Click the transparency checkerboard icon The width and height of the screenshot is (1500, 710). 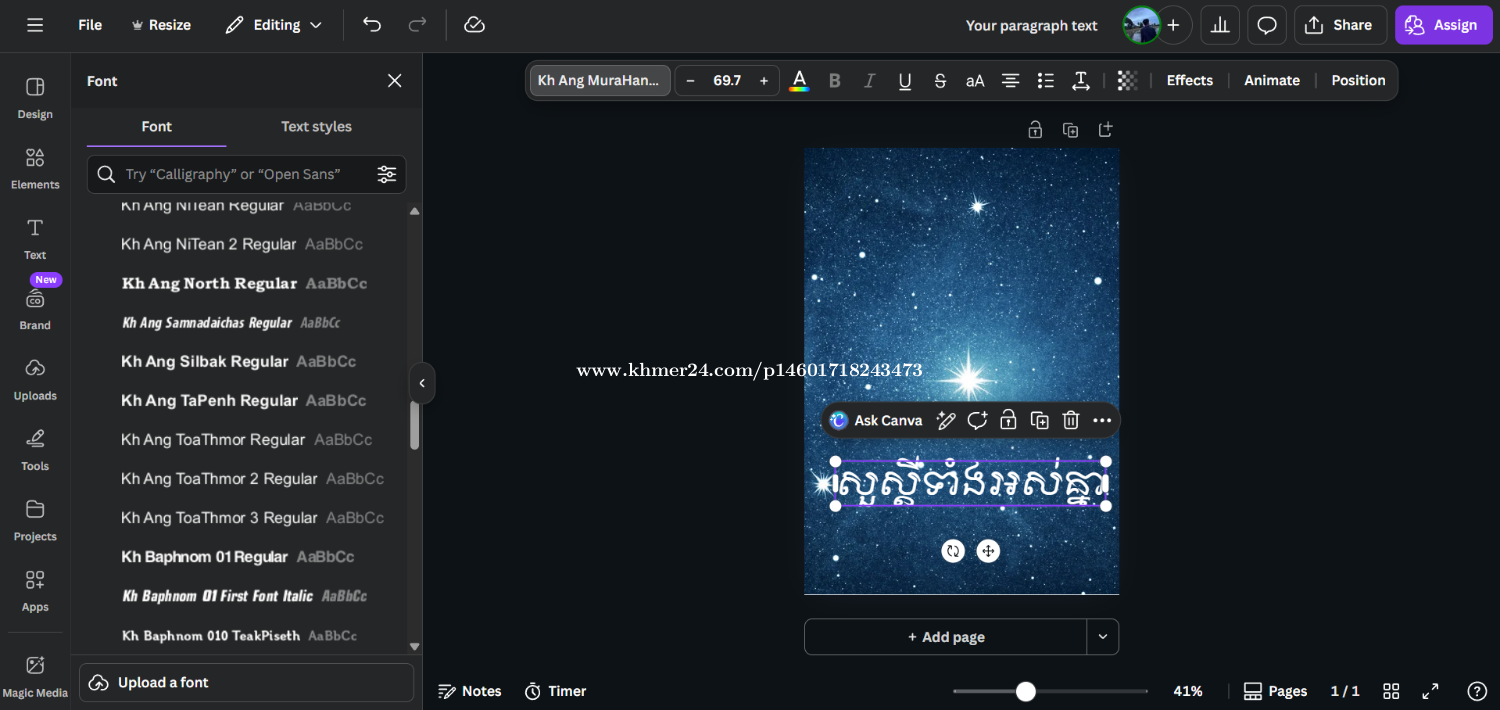(x=1127, y=81)
